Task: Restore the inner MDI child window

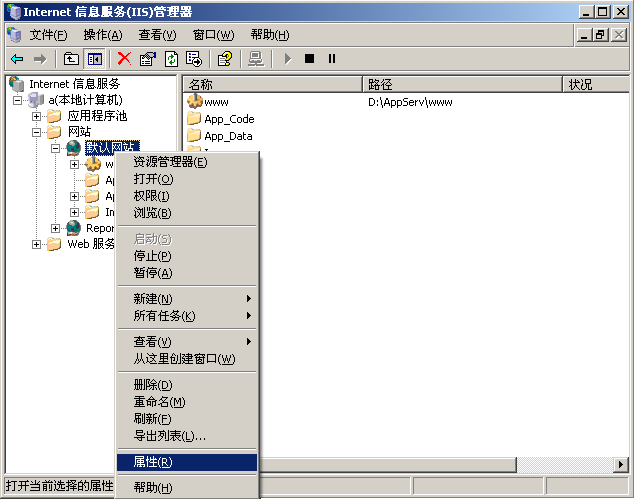Action: (600, 35)
